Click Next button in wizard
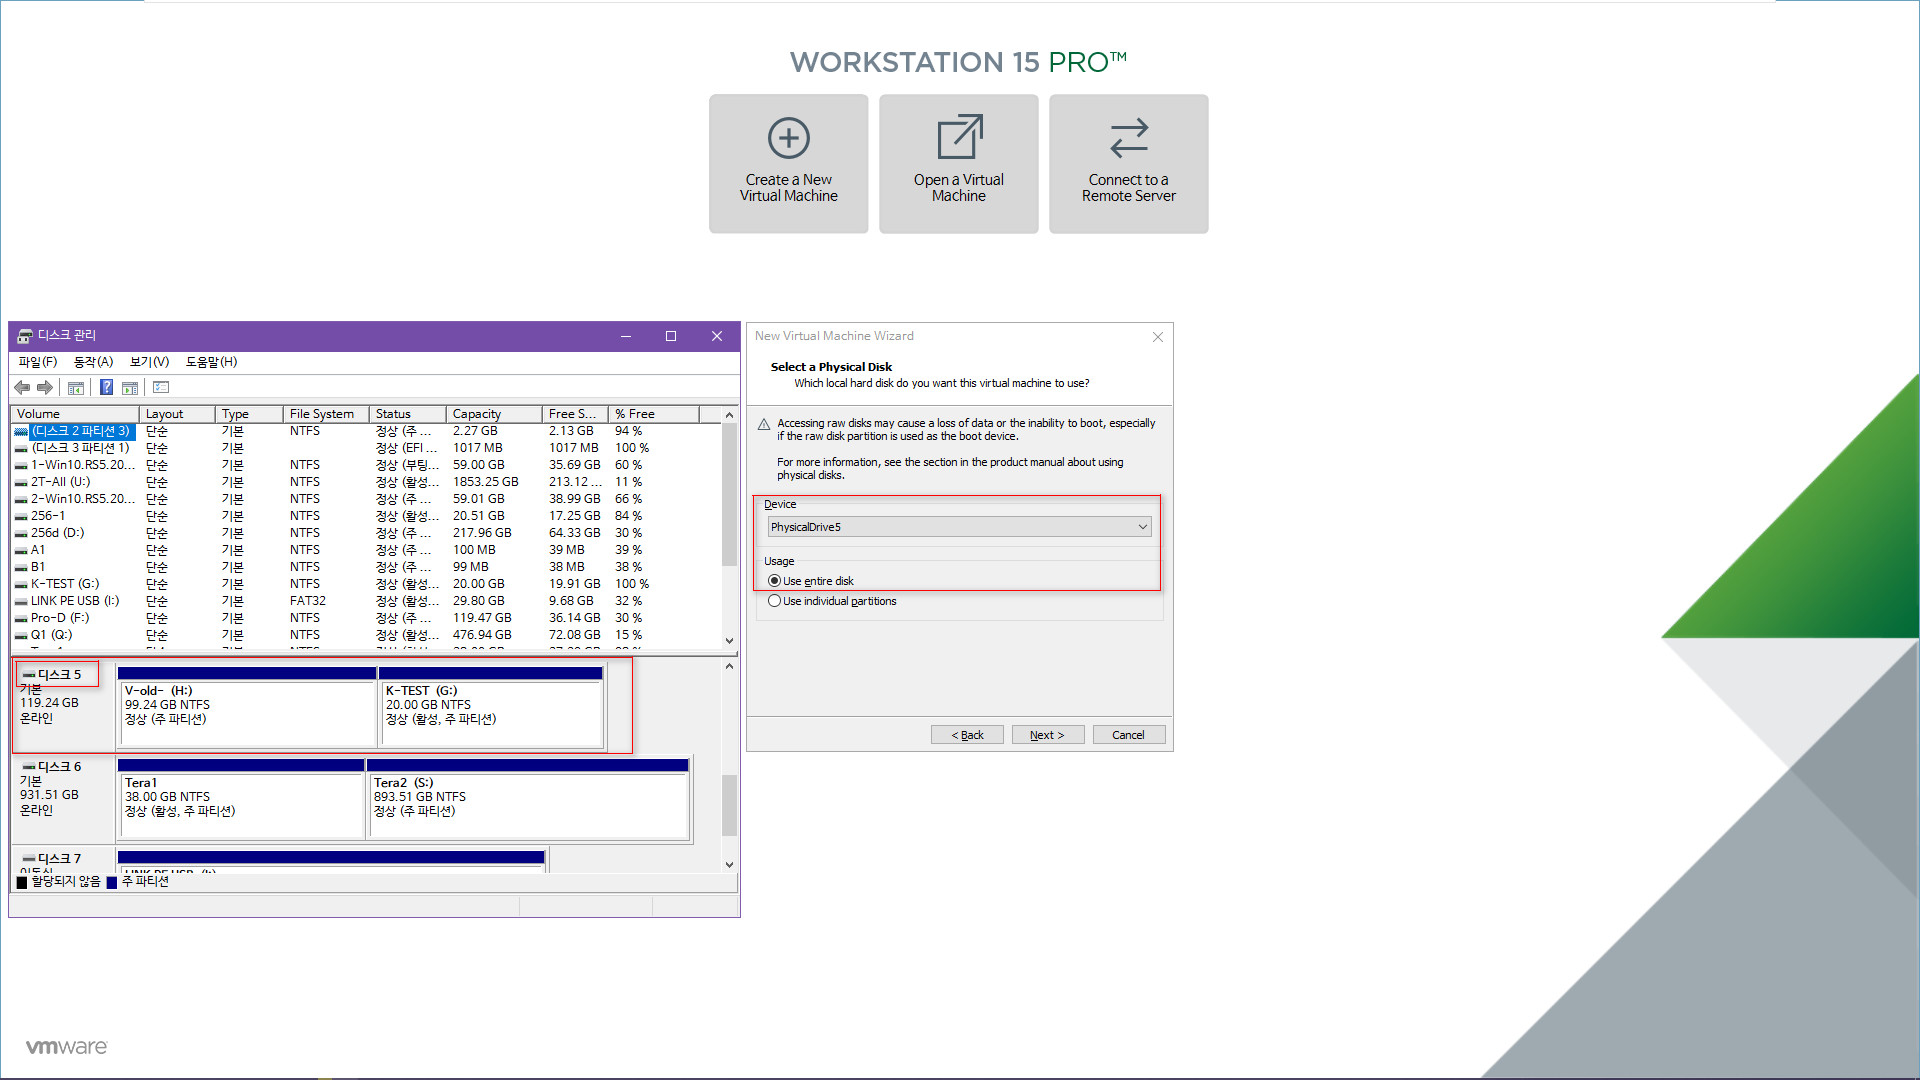 tap(1047, 735)
